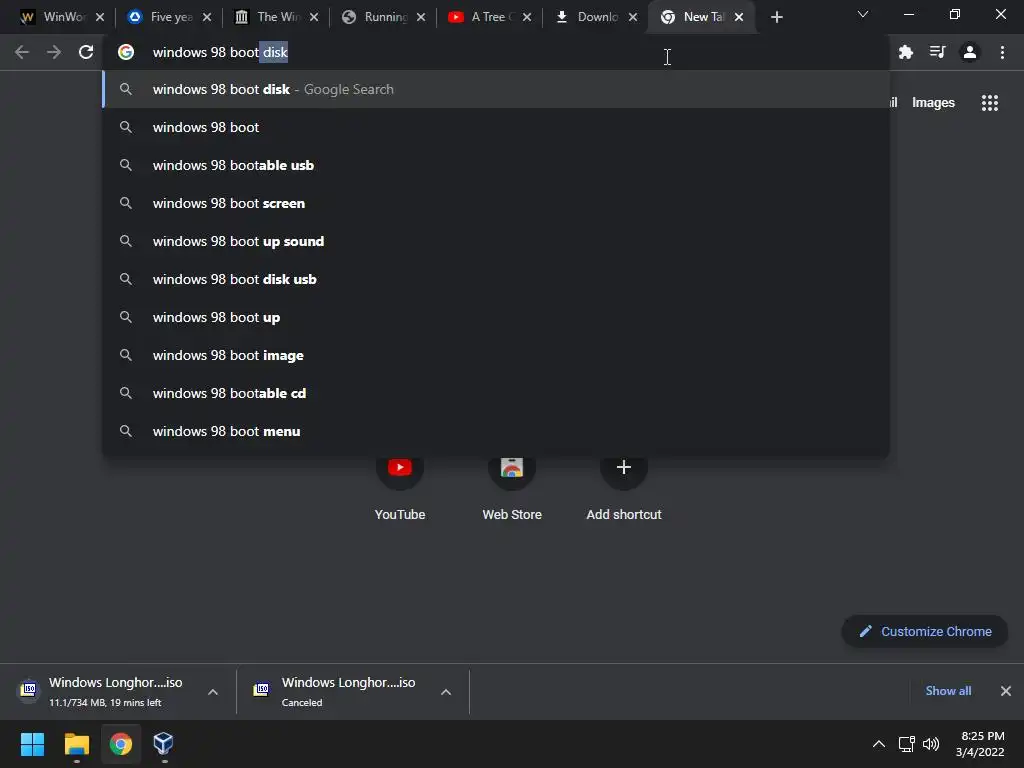Click the Google icon in the address bar
The width and height of the screenshot is (1024, 768).
[x=126, y=52]
